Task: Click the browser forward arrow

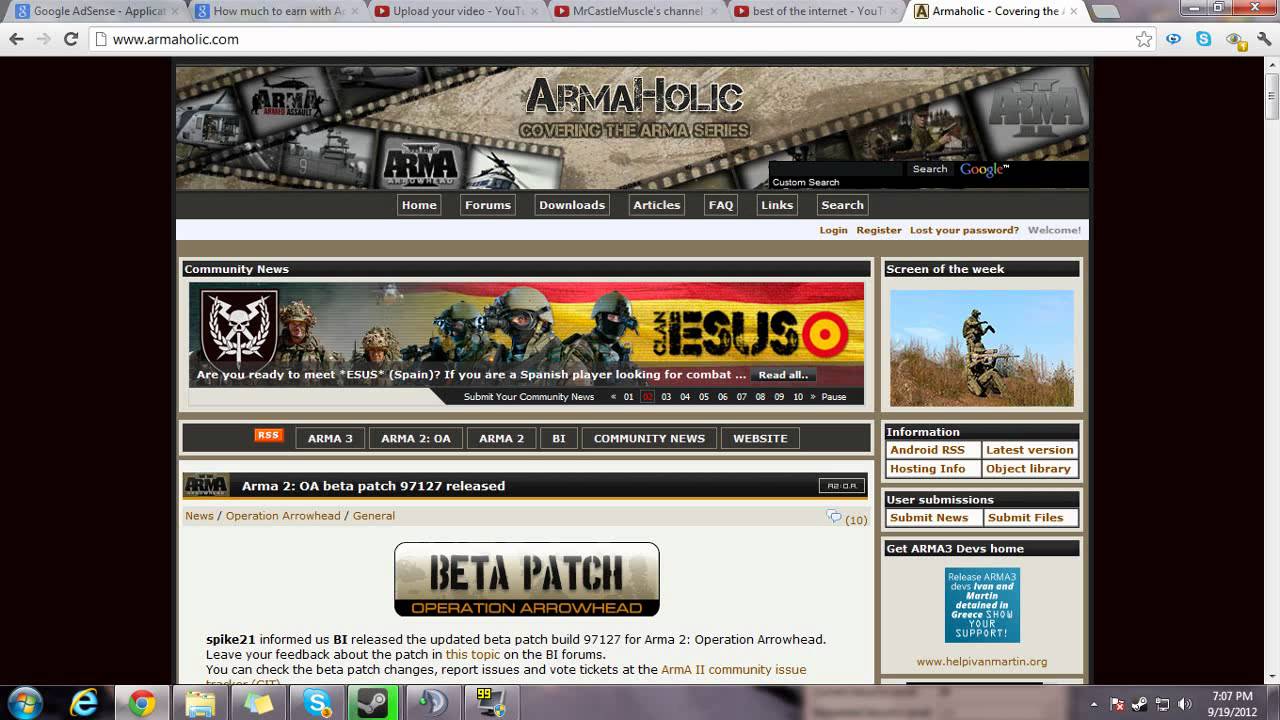Action: [43, 39]
